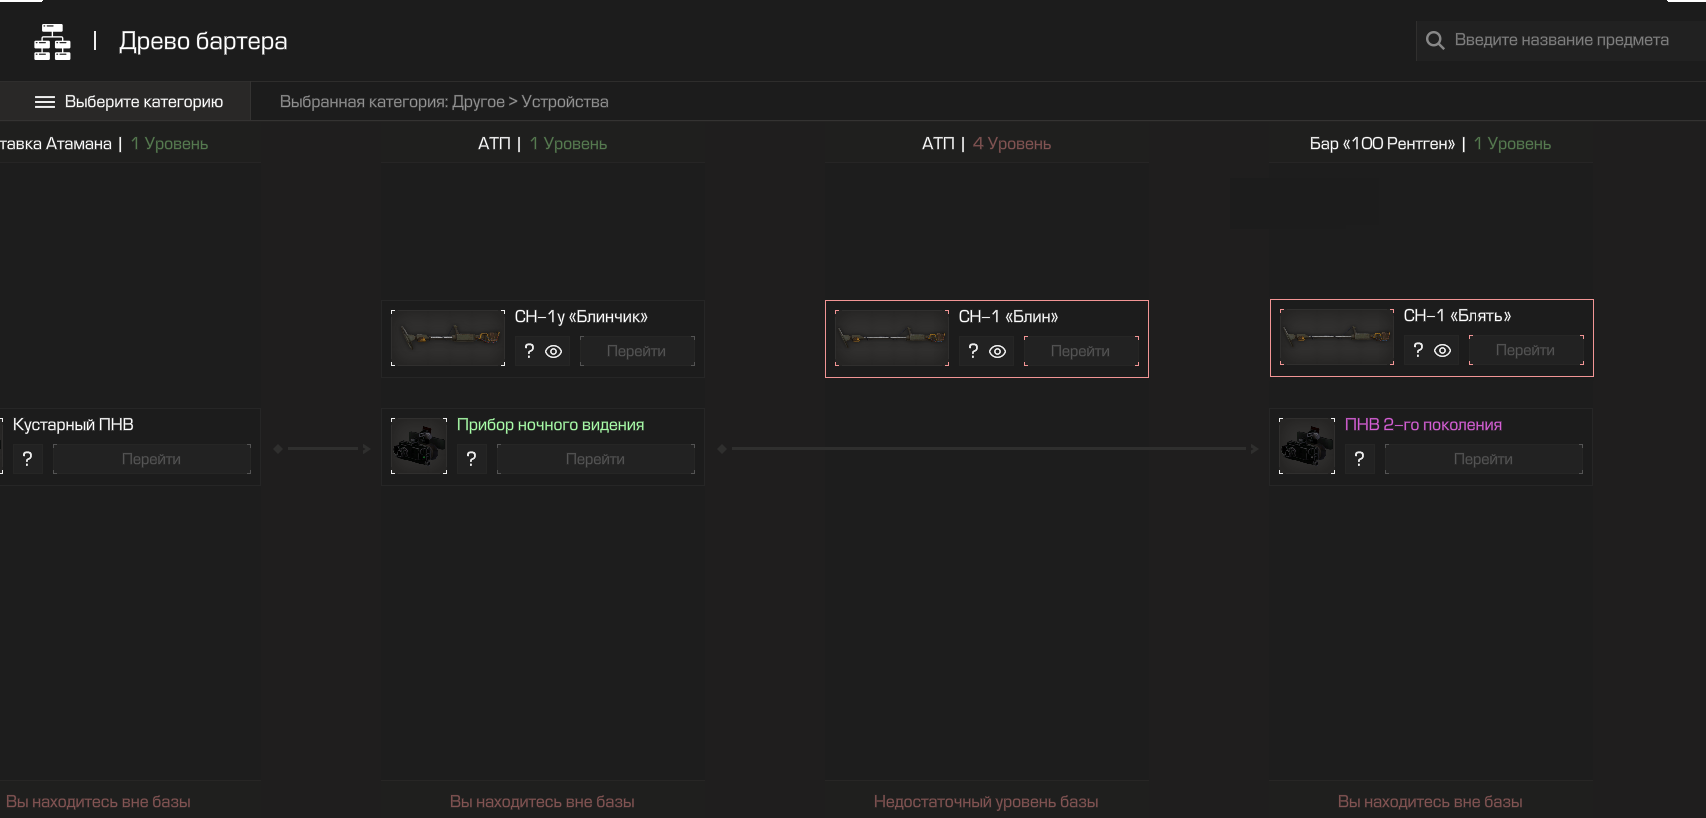Select the Прибор ночного видения item name
The height and width of the screenshot is (818, 1706).
pos(550,425)
